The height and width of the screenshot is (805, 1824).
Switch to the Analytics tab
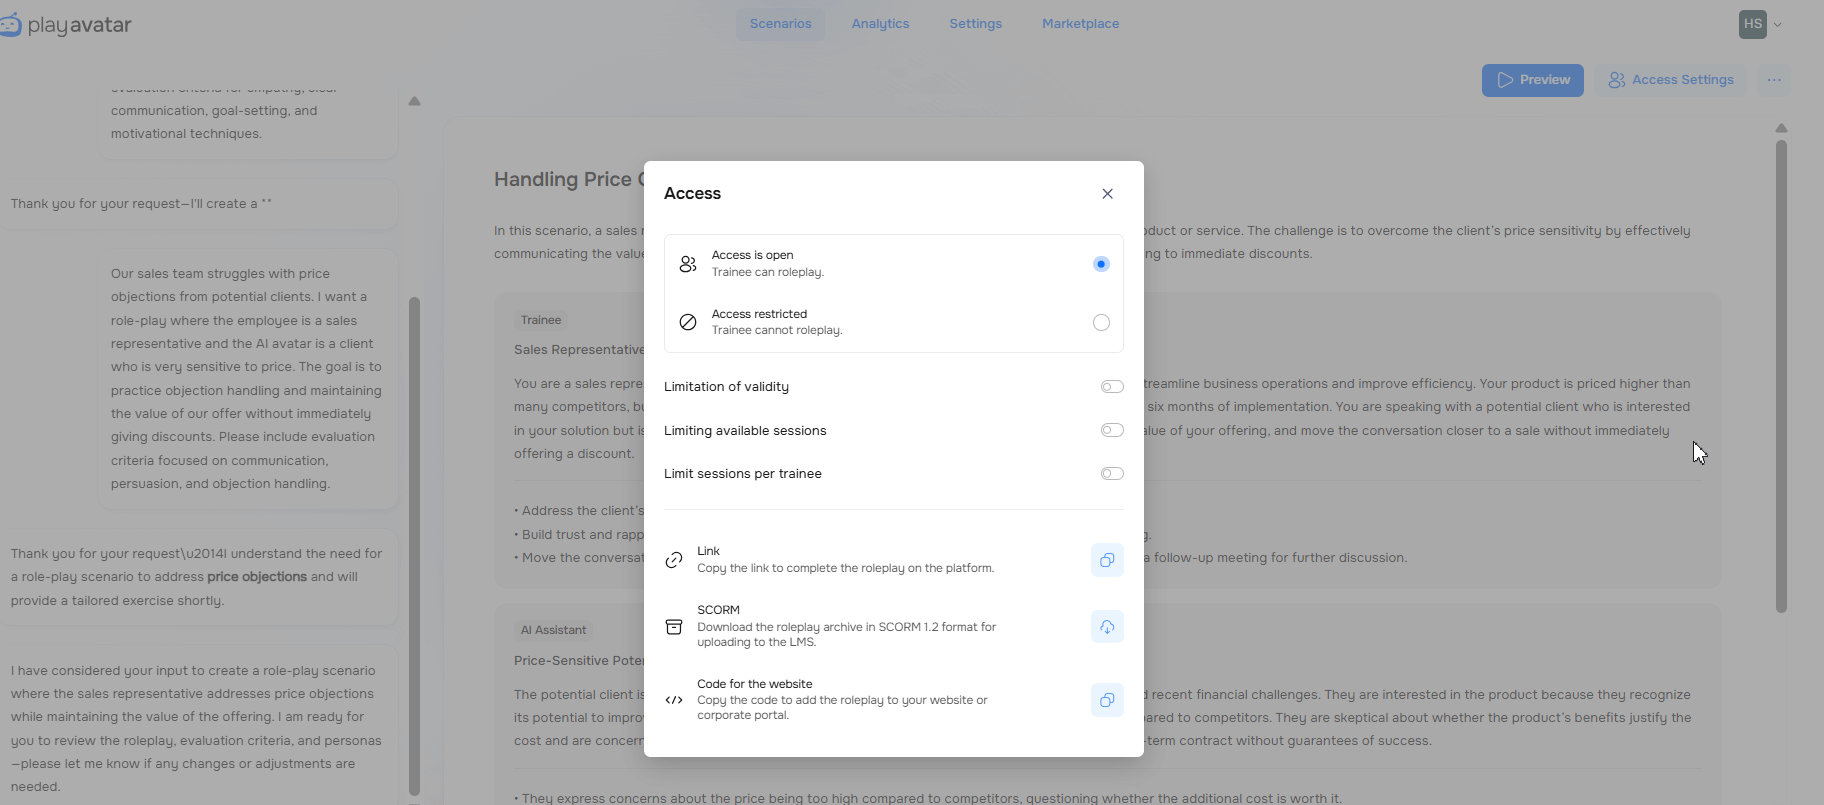pyautogui.click(x=880, y=24)
